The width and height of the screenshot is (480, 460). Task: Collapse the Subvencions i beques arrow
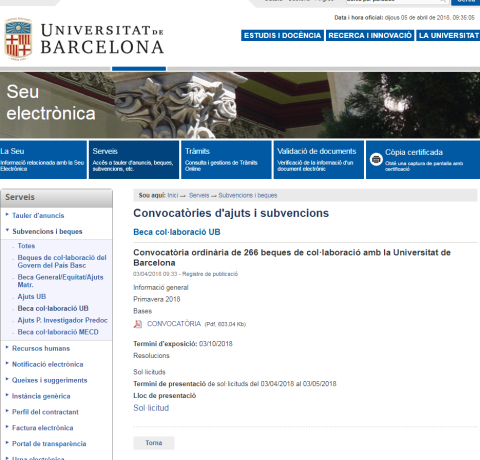7,230
